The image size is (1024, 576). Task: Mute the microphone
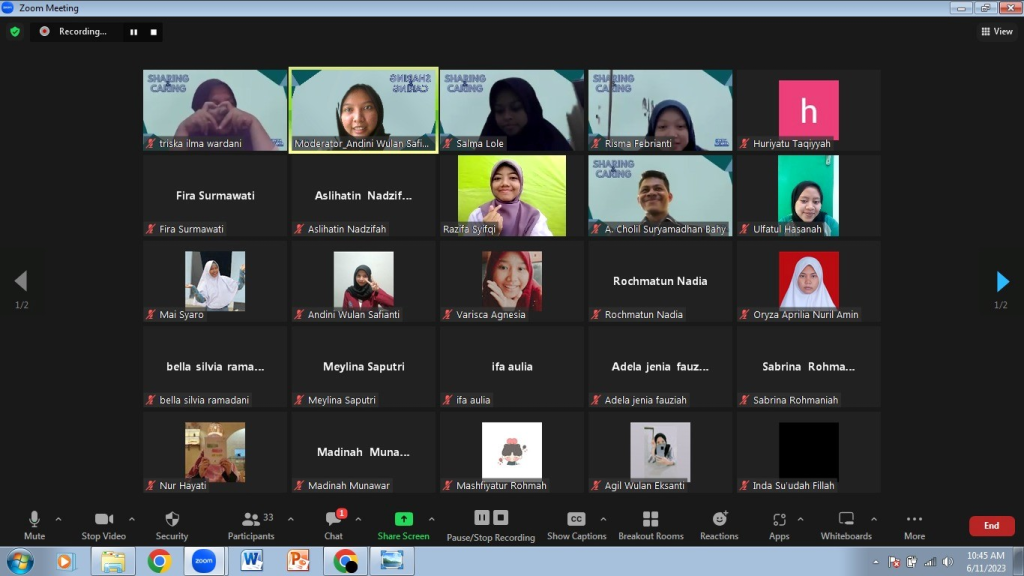click(x=34, y=520)
